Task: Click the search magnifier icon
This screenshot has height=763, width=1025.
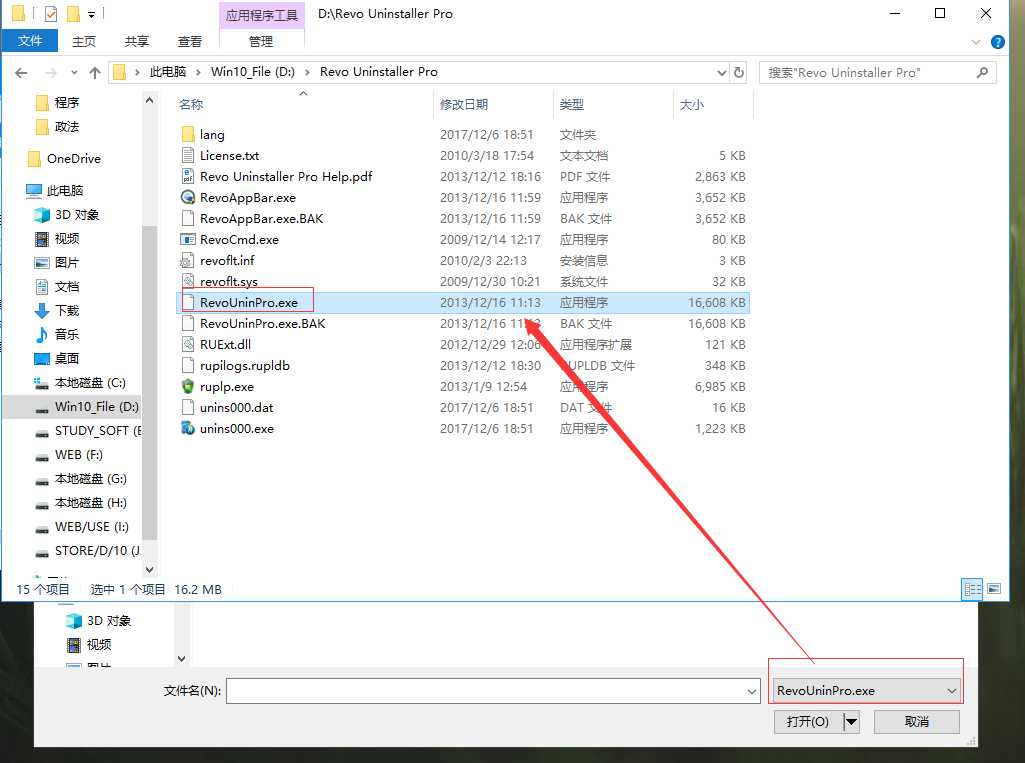Action: pyautogui.click(x=982, y=73)
